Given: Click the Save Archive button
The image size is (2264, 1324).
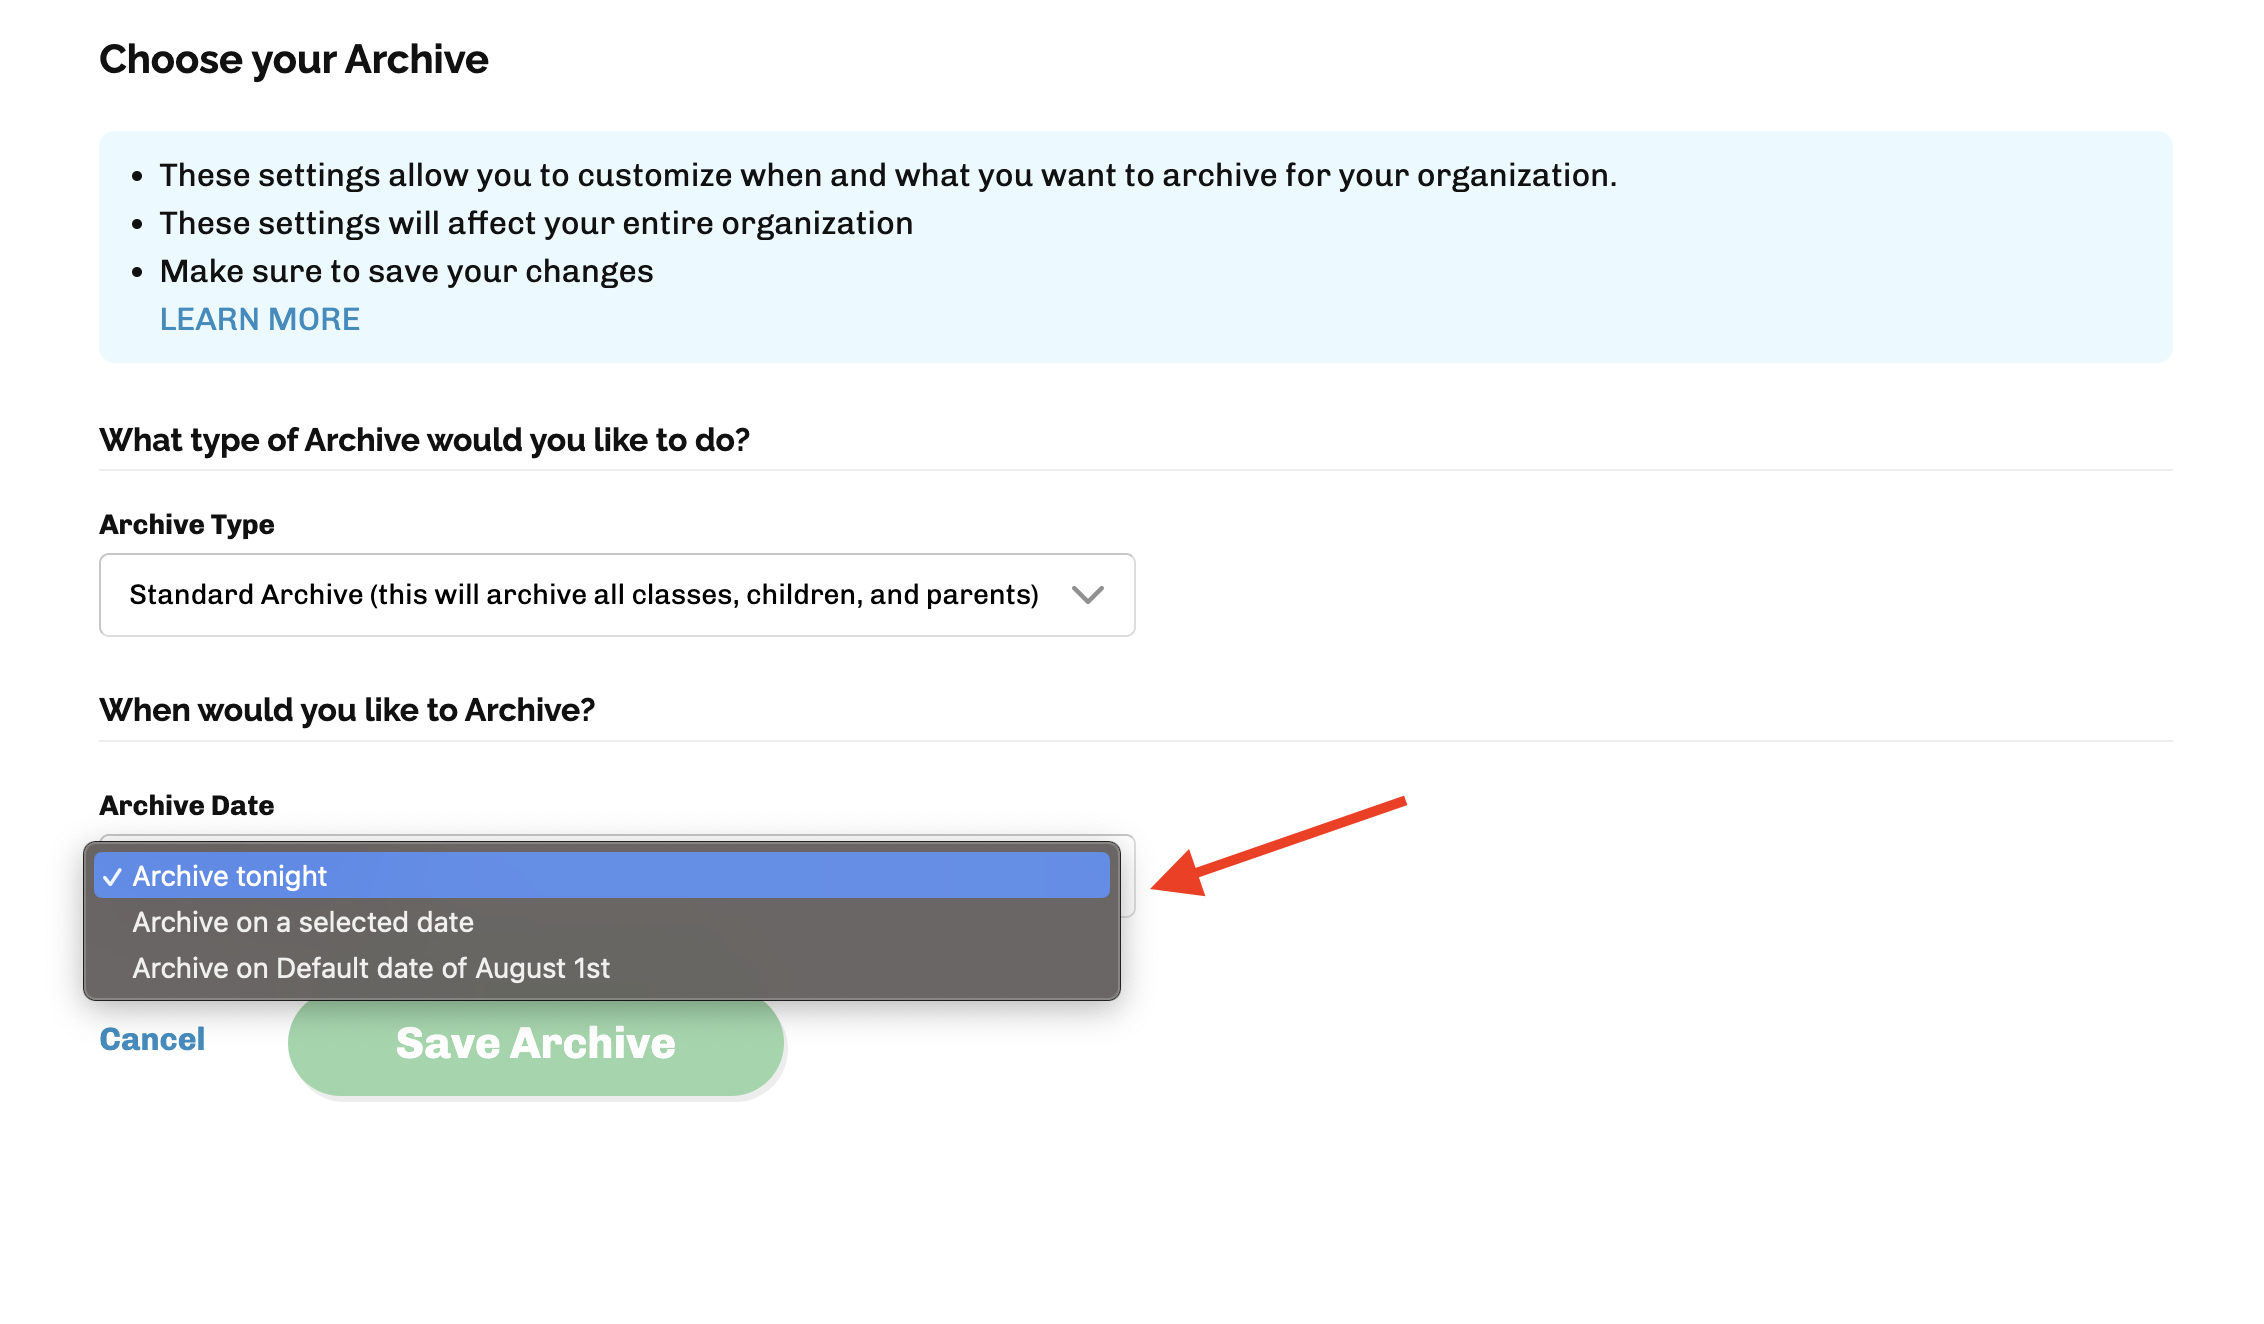Looking at the screenshot, I should 536,1044.
